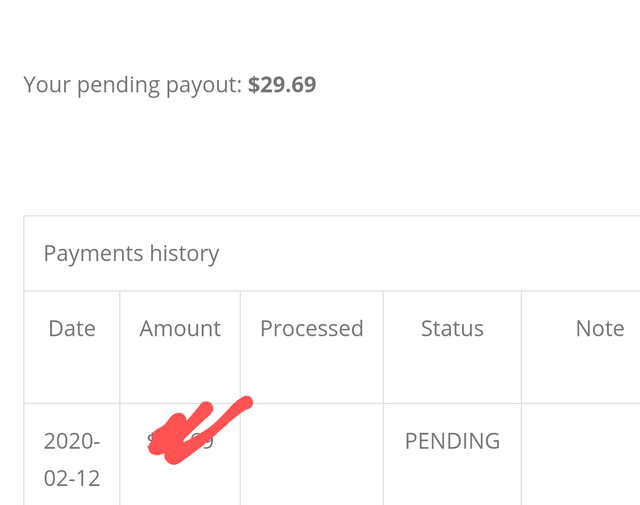Click the word "Your" in payout line
This screenshot has height=505, width=640.
click(x=45, y=85)
